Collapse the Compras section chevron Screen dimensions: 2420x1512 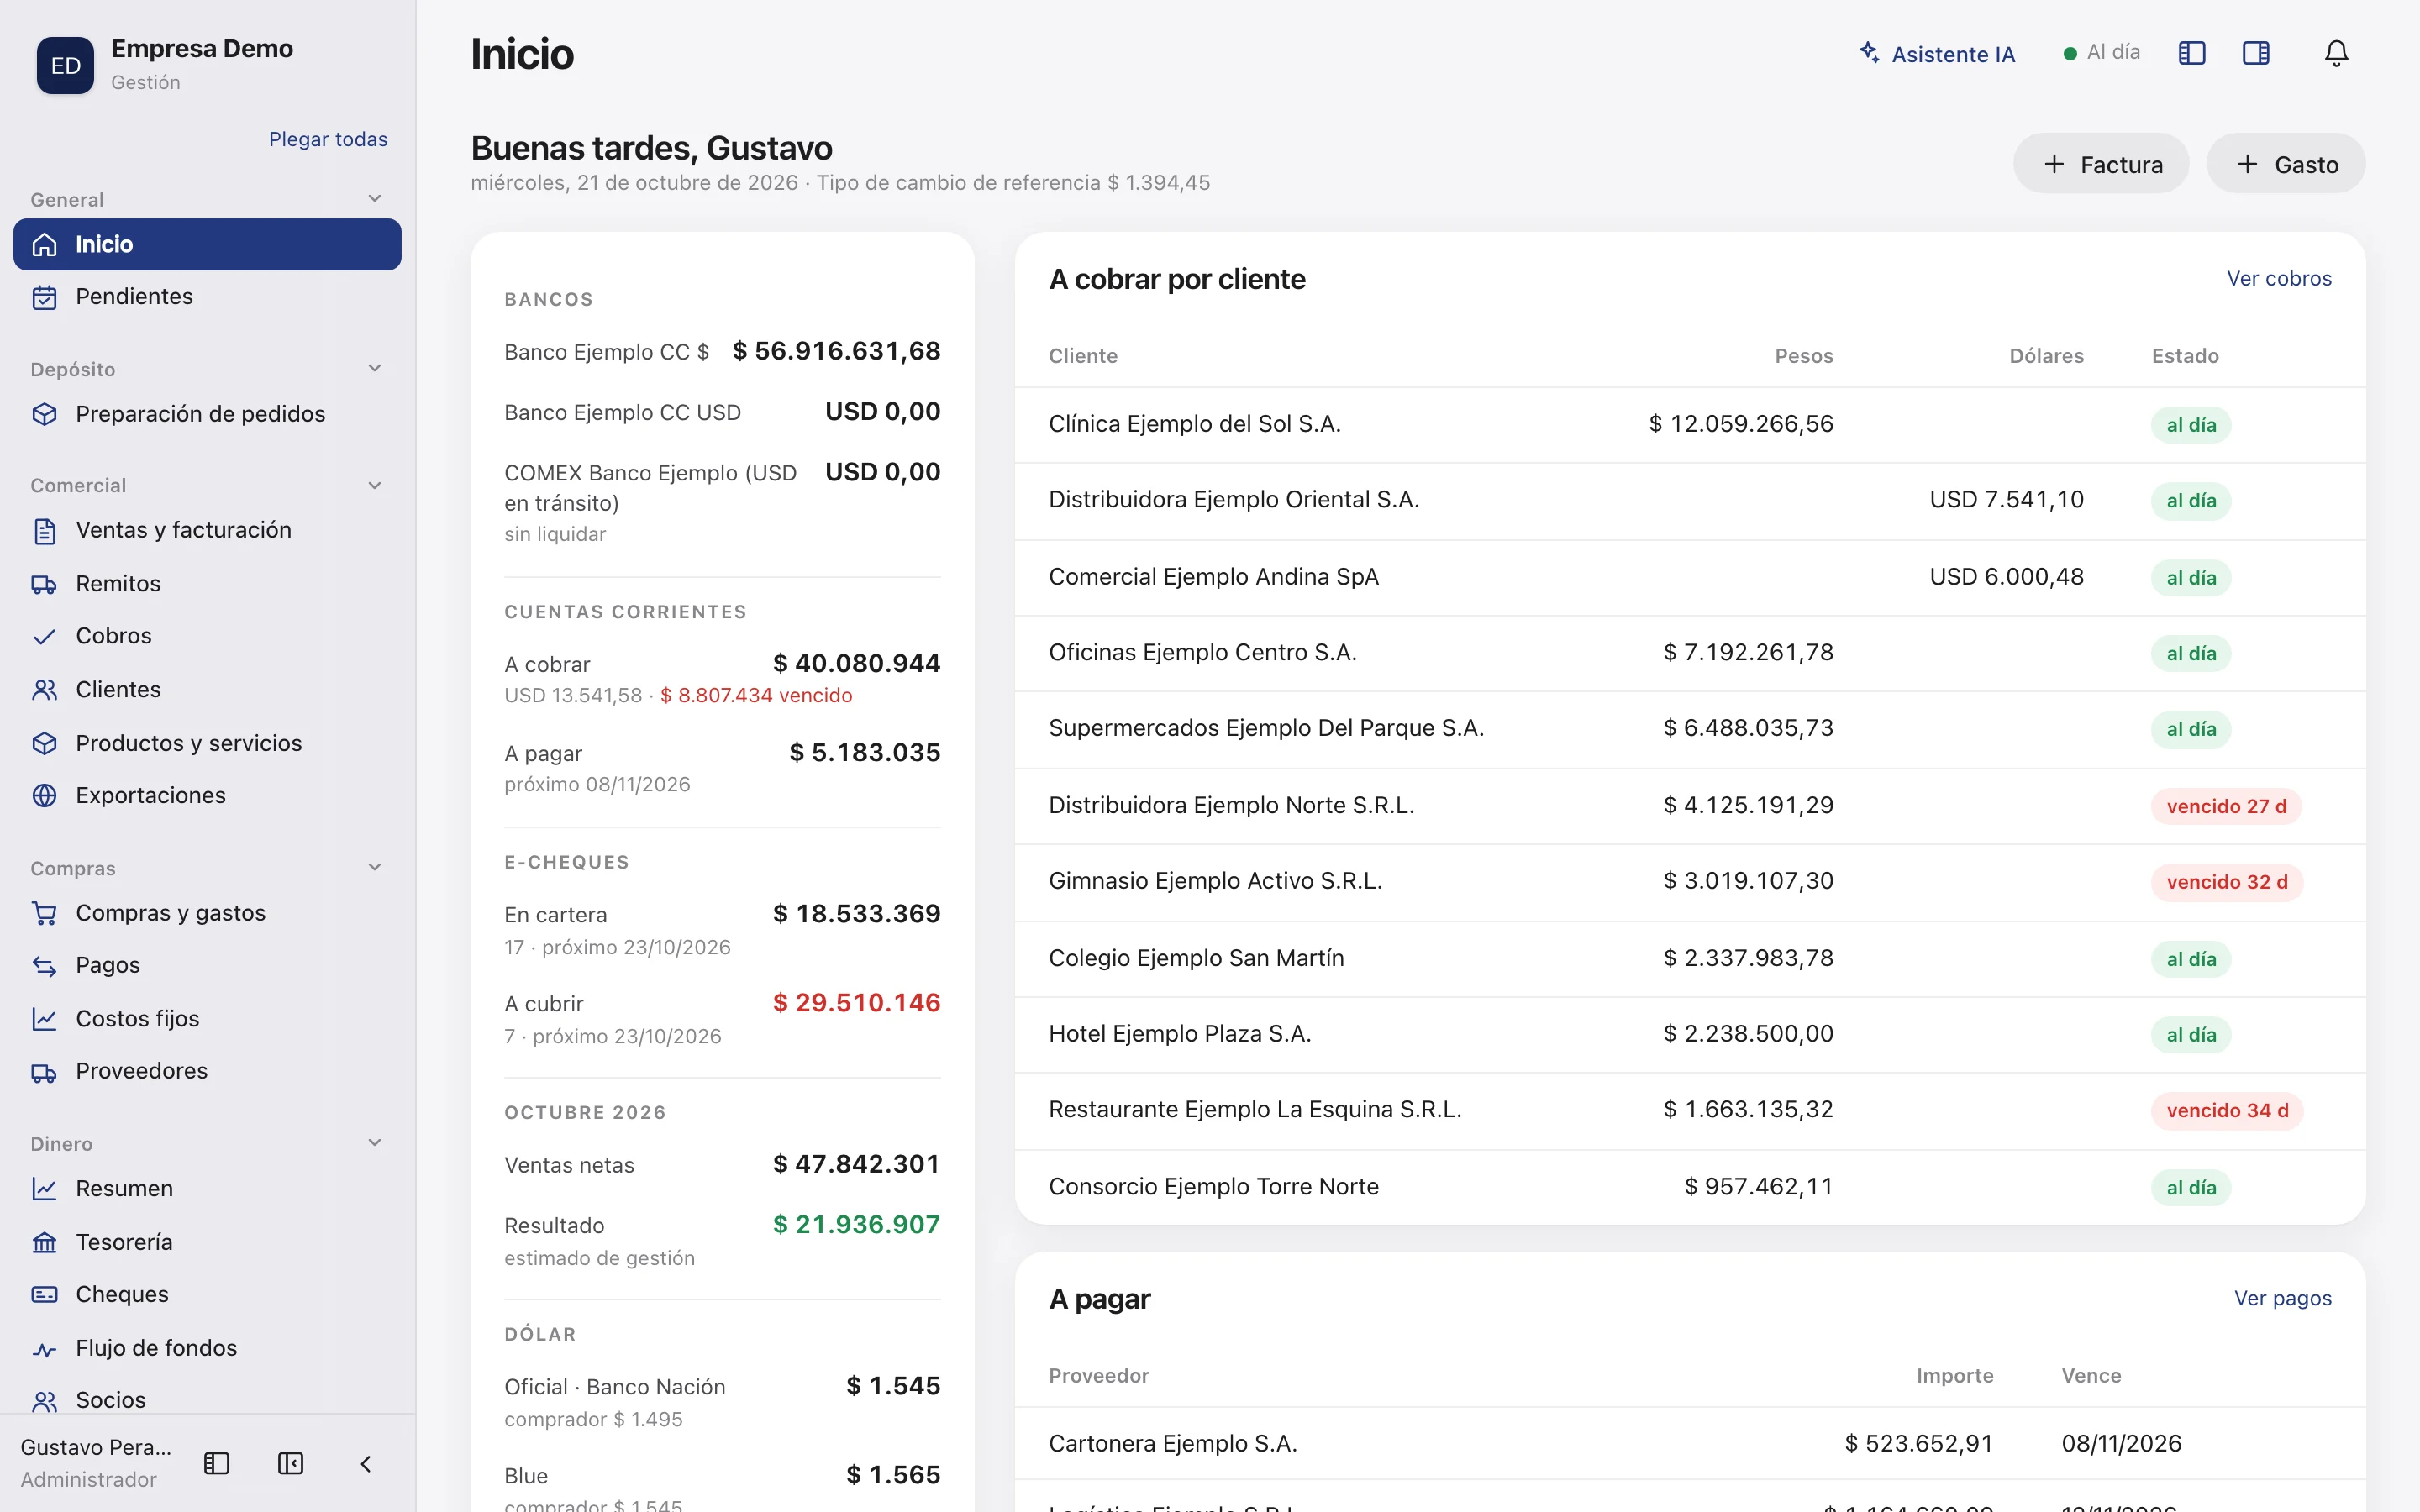(375, 868)
